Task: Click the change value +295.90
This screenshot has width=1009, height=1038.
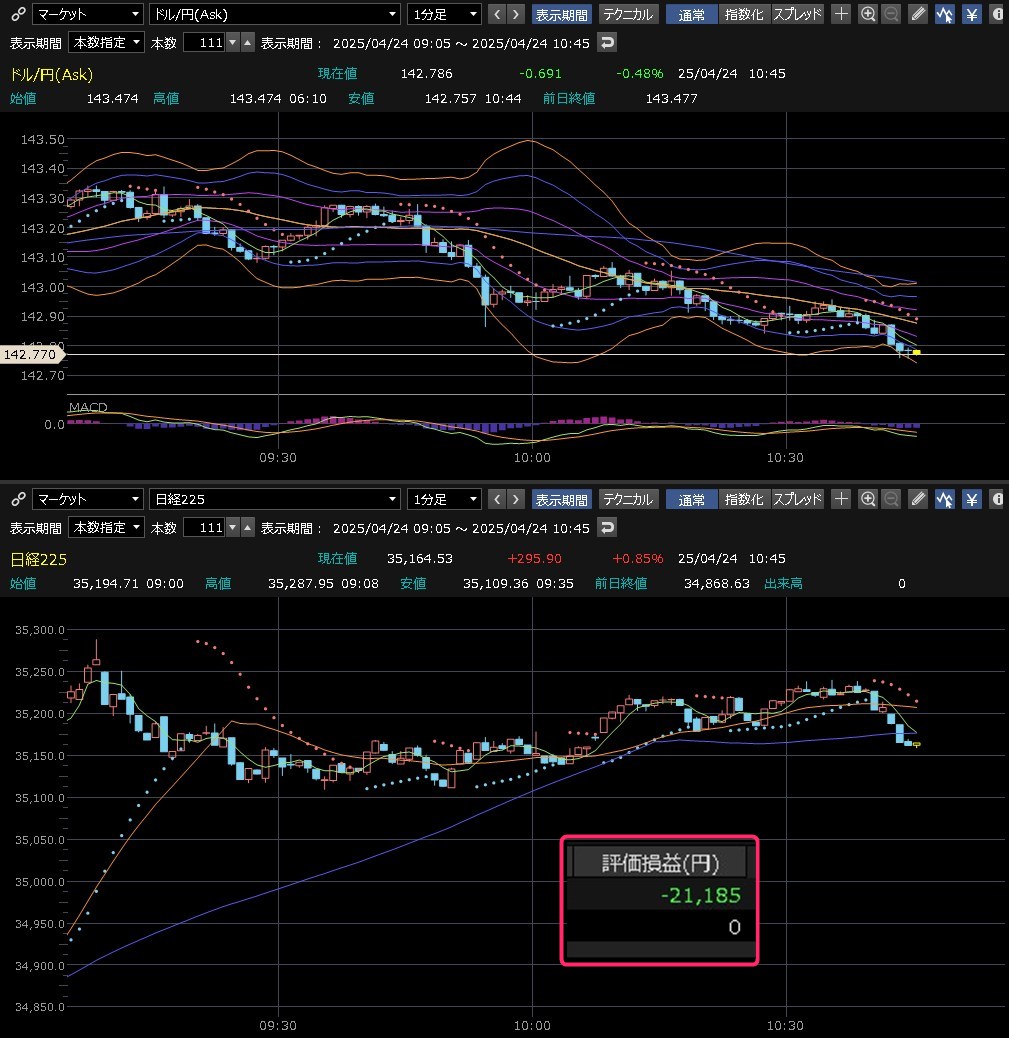Action: tap(534, 558)
